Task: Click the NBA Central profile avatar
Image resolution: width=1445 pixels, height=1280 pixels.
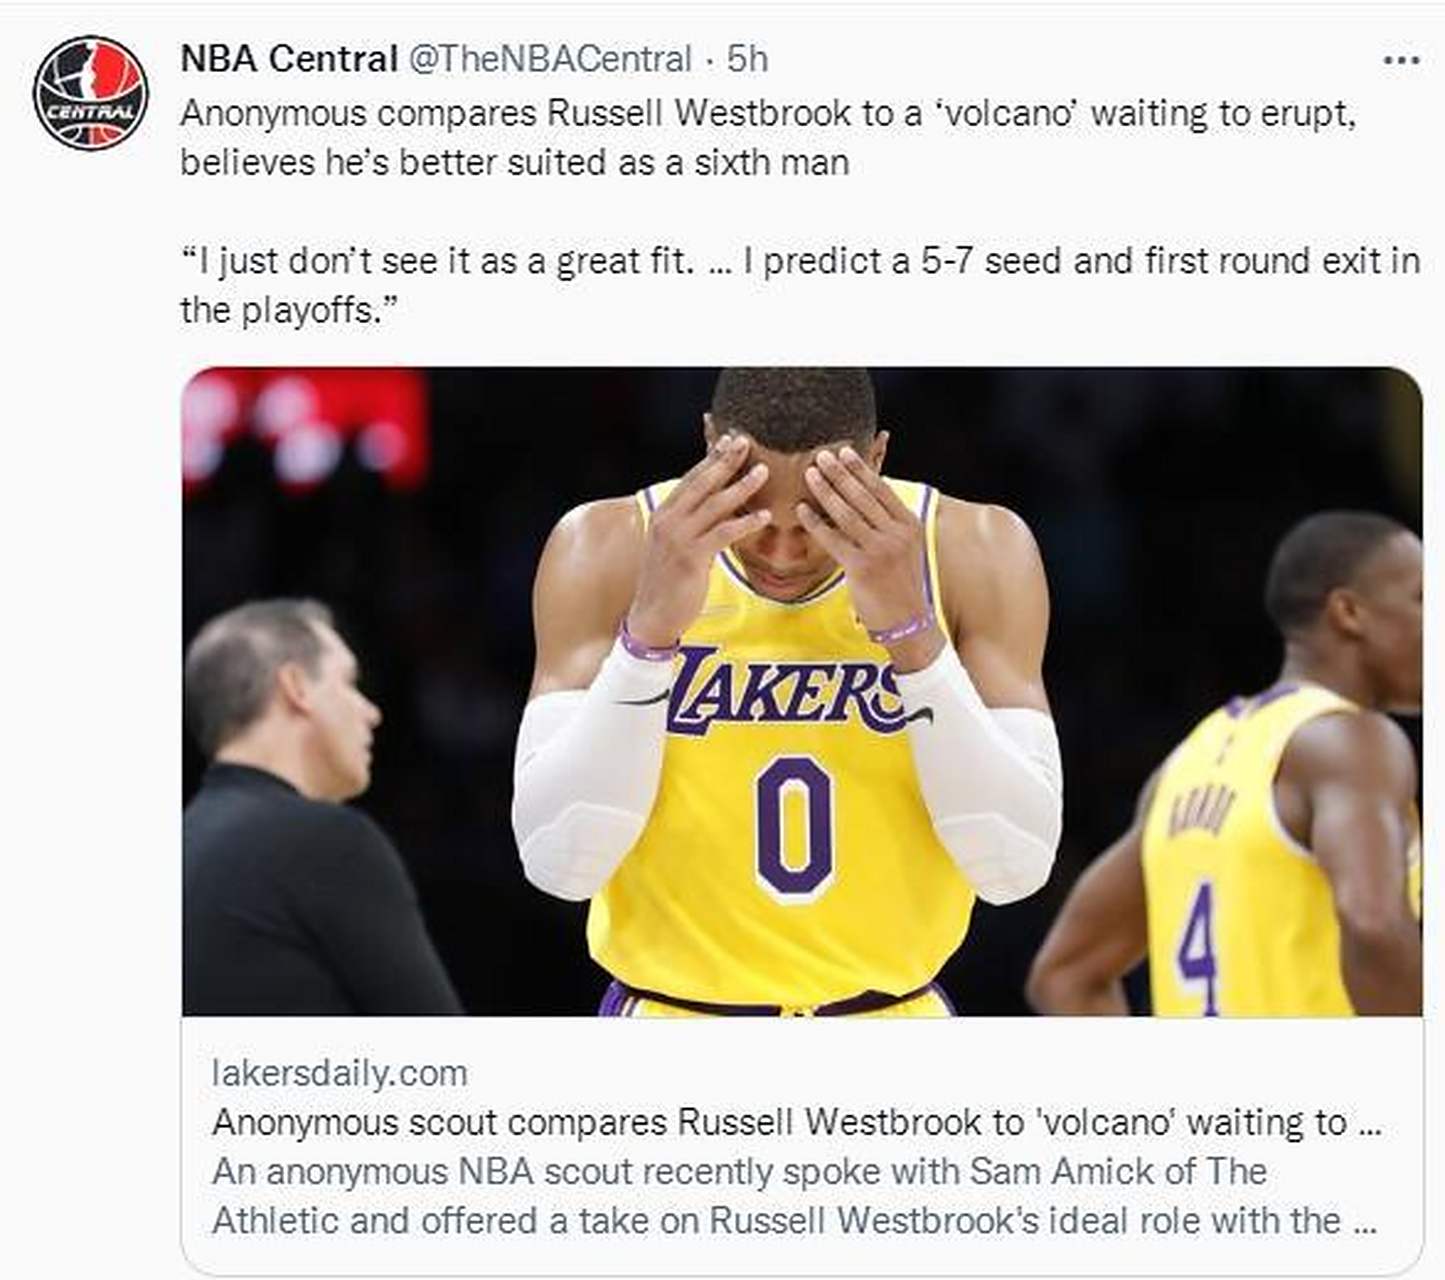Action: (90, 92)
